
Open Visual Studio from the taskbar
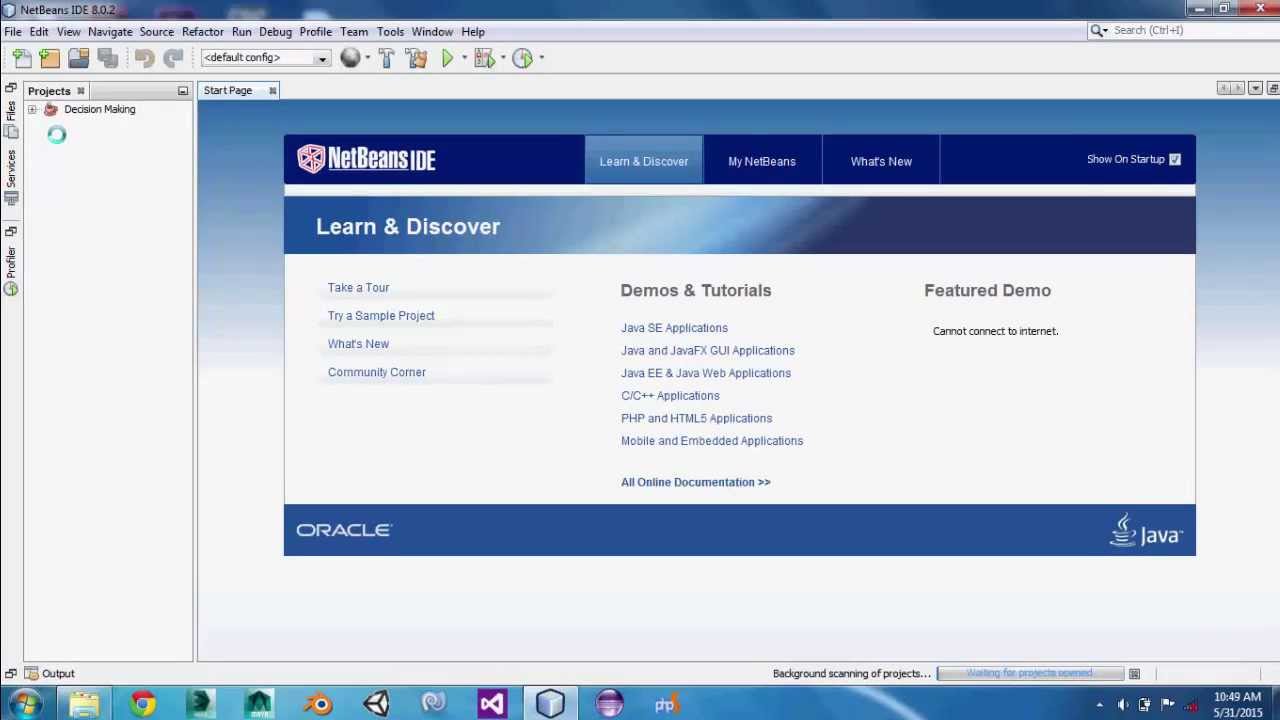[492, 704]
